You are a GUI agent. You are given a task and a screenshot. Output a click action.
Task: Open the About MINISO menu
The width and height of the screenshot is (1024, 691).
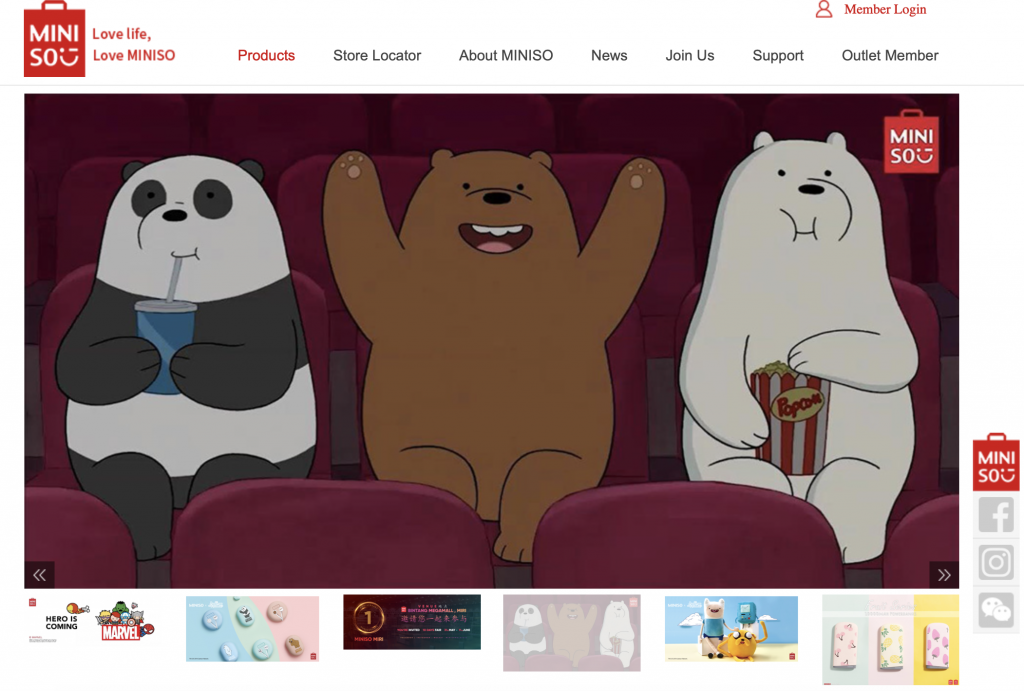[506, 56]
